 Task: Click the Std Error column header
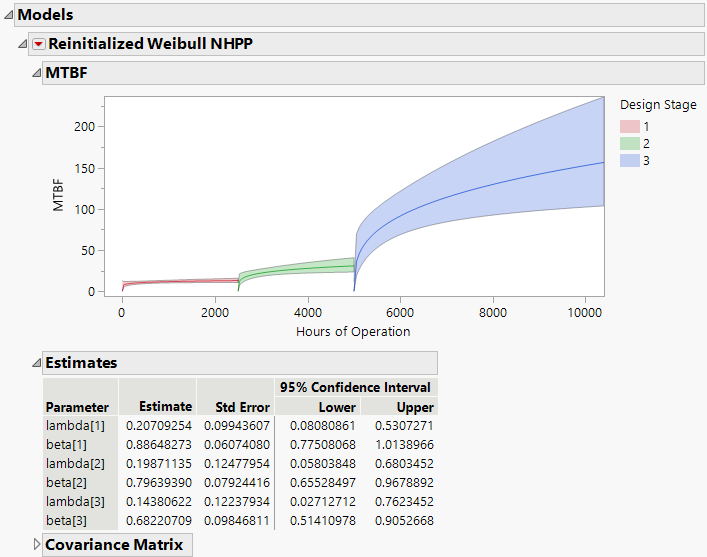[x=242, y=407]
